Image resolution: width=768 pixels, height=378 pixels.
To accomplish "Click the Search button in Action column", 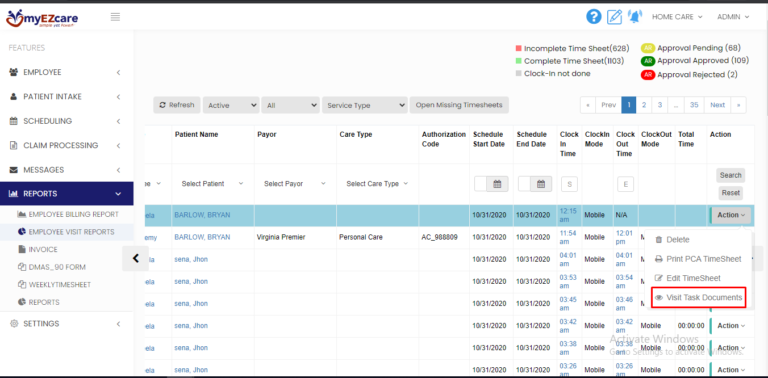I will click(x=730, y=175).
